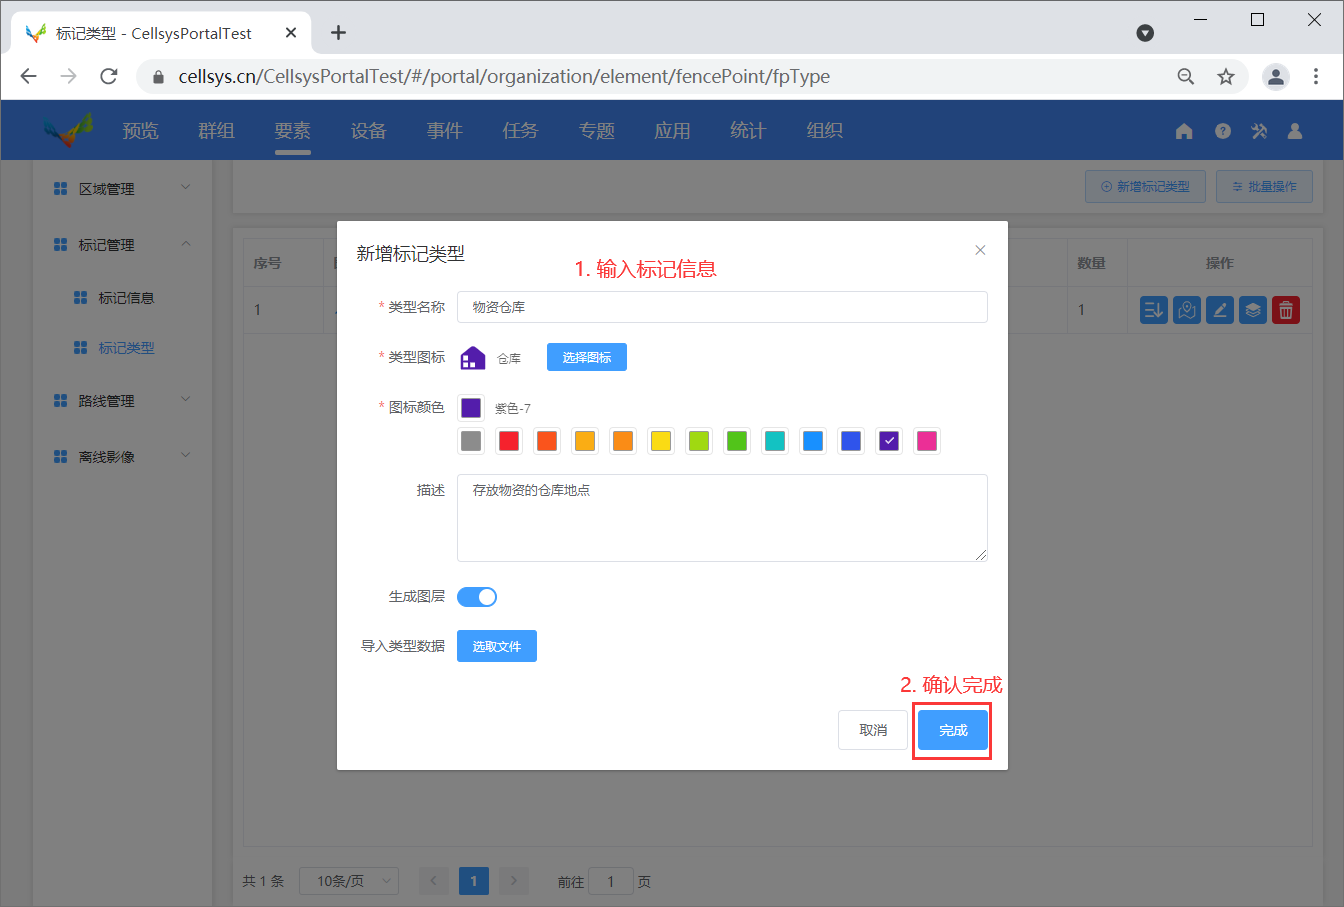Viewport: 1344px width, 907px height.
Task: Click the user profile icon in header
Action: pyautogui.click(x=1295, y=131)
